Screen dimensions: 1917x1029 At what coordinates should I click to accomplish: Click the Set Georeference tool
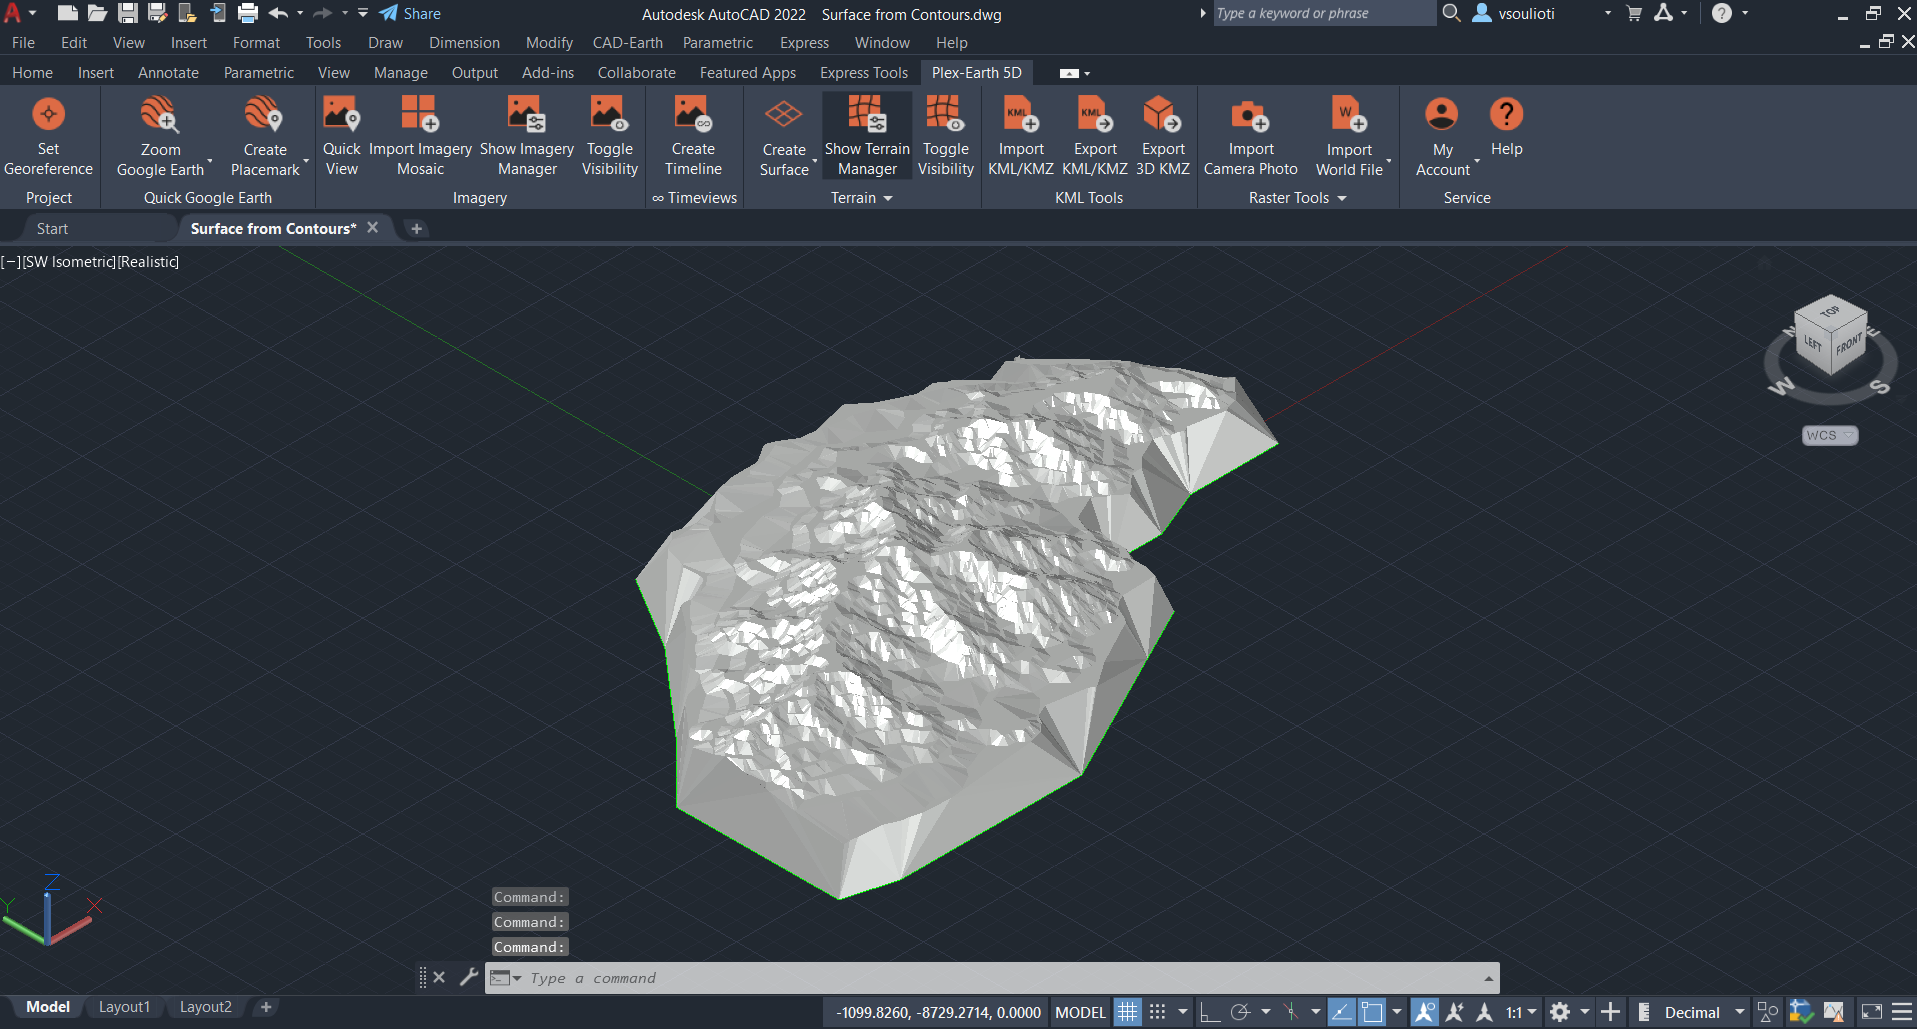click(x=48, y=137)
